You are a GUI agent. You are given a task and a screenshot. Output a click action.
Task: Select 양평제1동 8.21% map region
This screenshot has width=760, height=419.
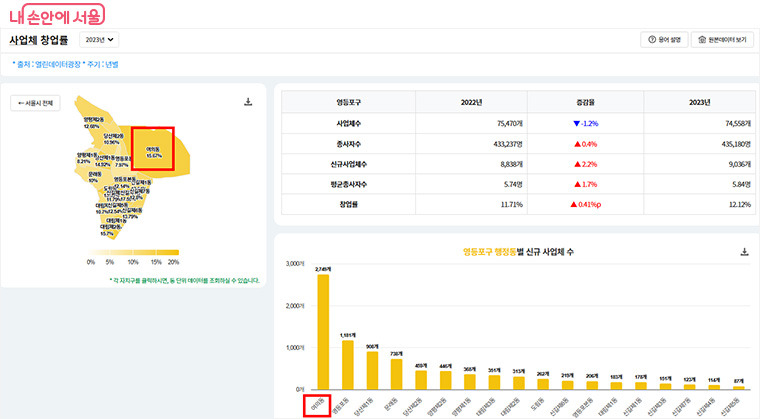(85, 158)
